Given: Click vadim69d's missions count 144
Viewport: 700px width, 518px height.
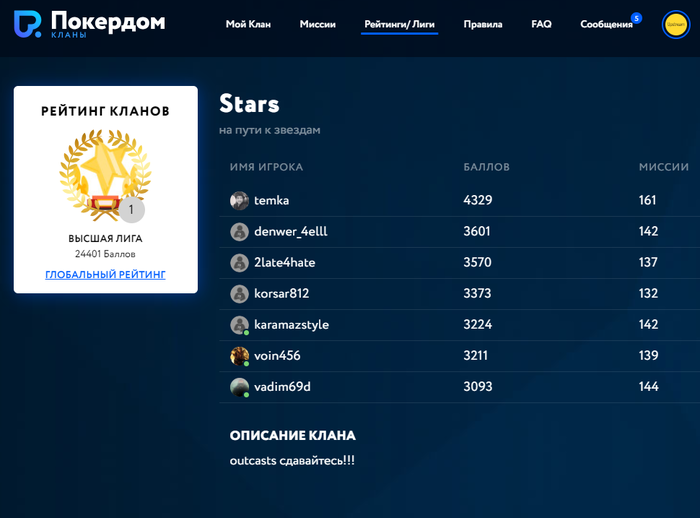Looking at the screenshot, I should (649, 386).
